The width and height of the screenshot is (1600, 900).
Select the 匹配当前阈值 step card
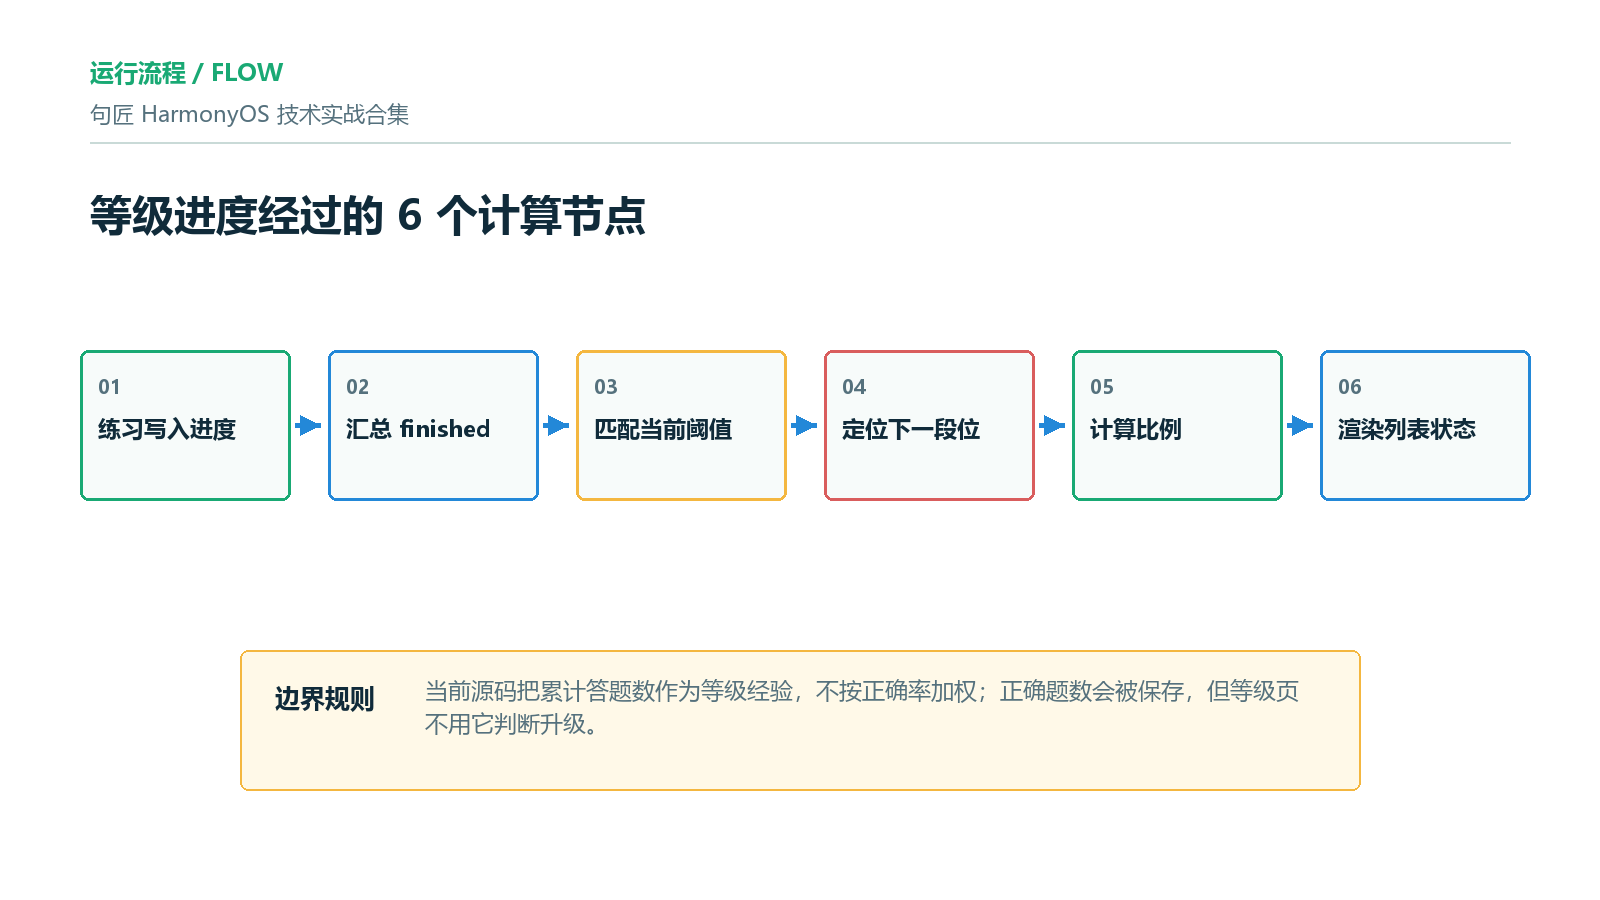[x=682, y=425]
